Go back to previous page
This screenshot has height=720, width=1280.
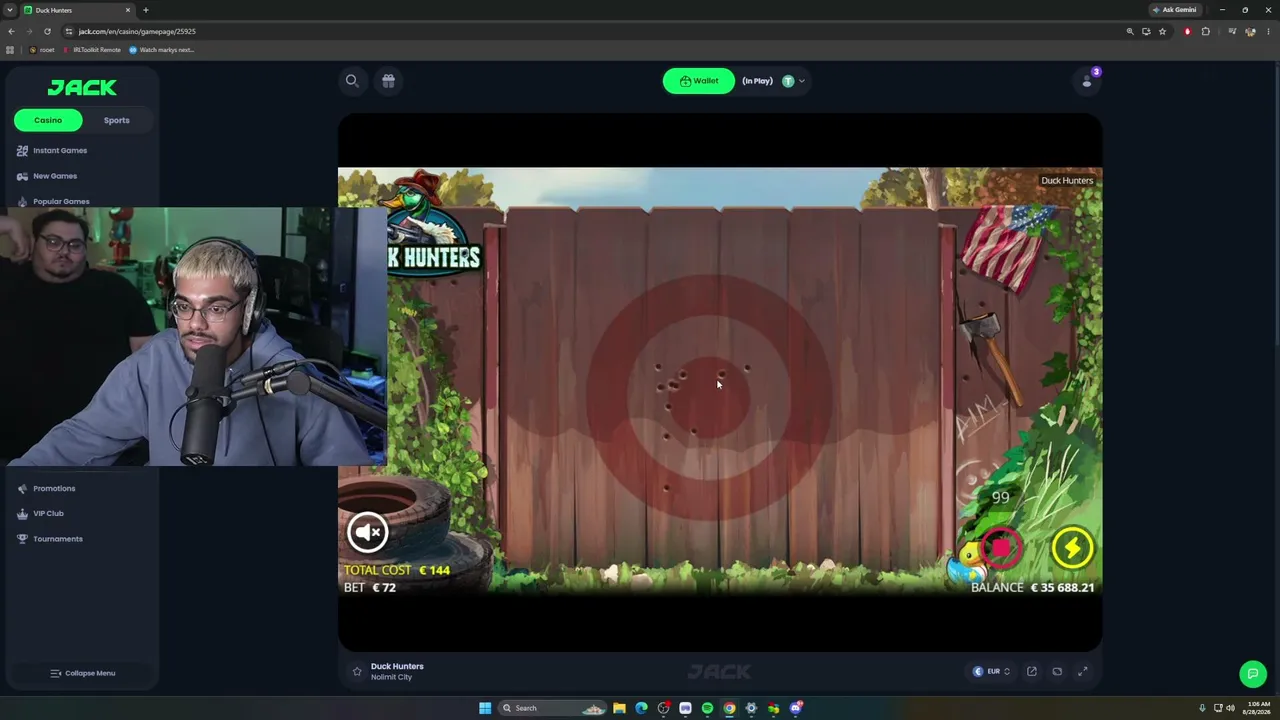click(11, 31)
